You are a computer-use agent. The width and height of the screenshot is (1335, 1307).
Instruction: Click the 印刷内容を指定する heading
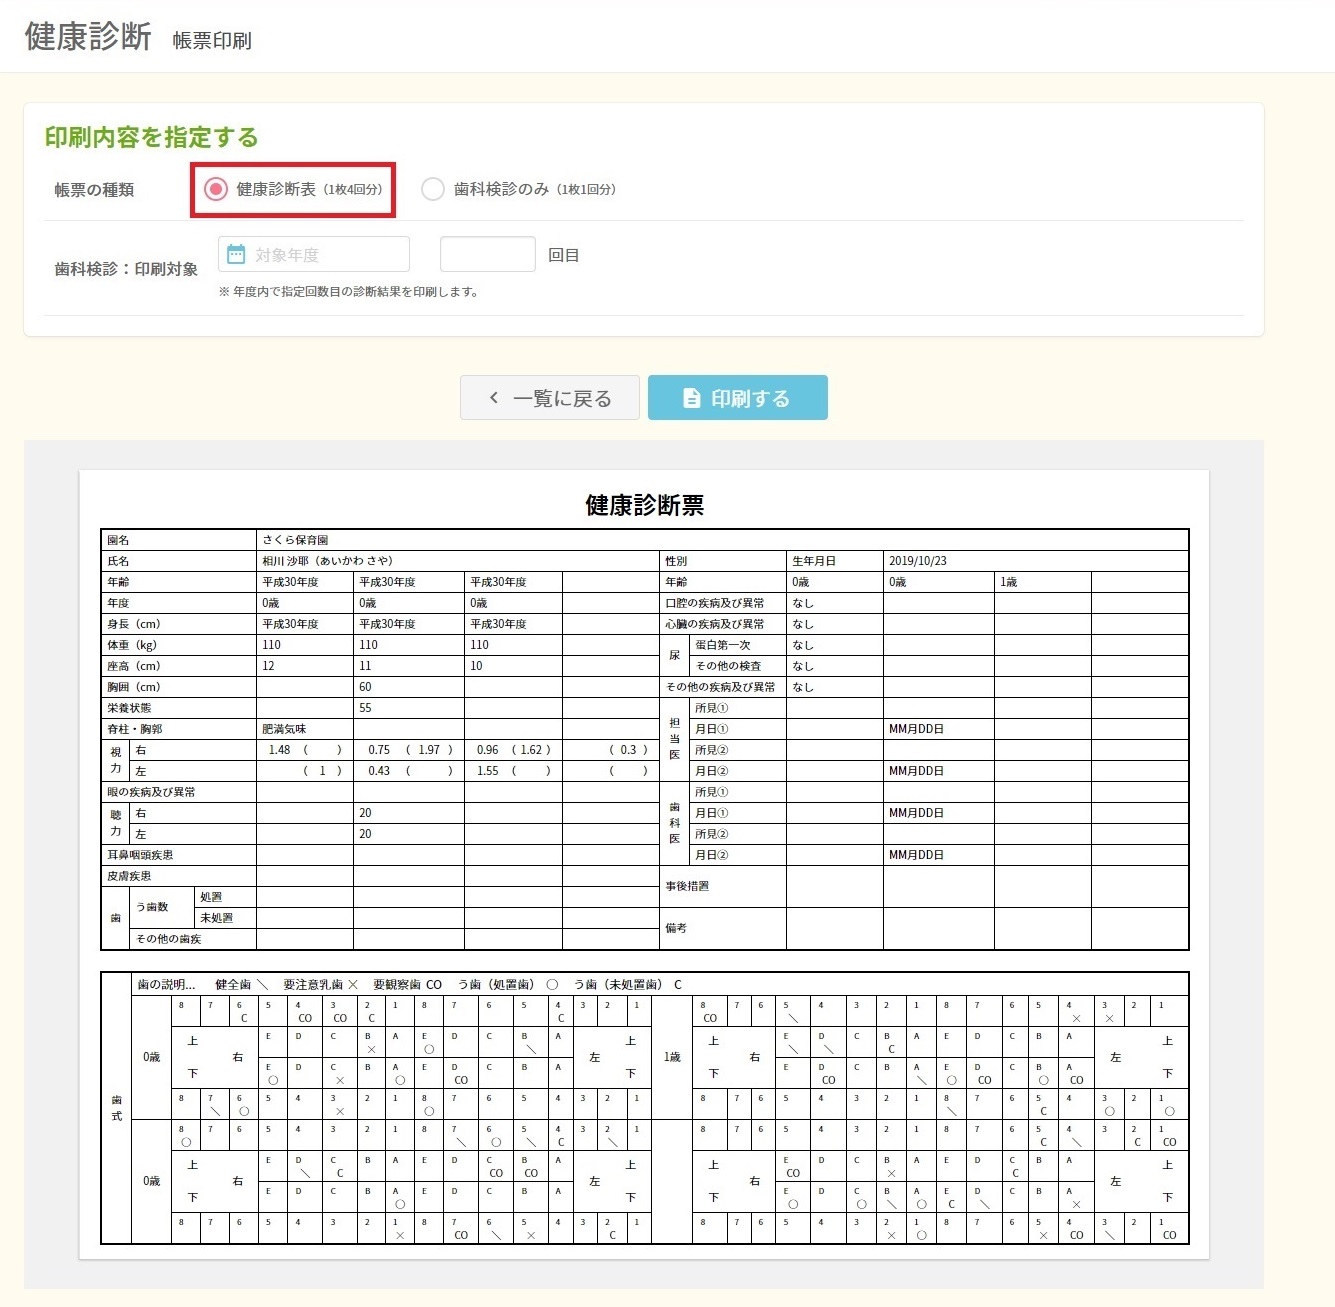(151, 137)
